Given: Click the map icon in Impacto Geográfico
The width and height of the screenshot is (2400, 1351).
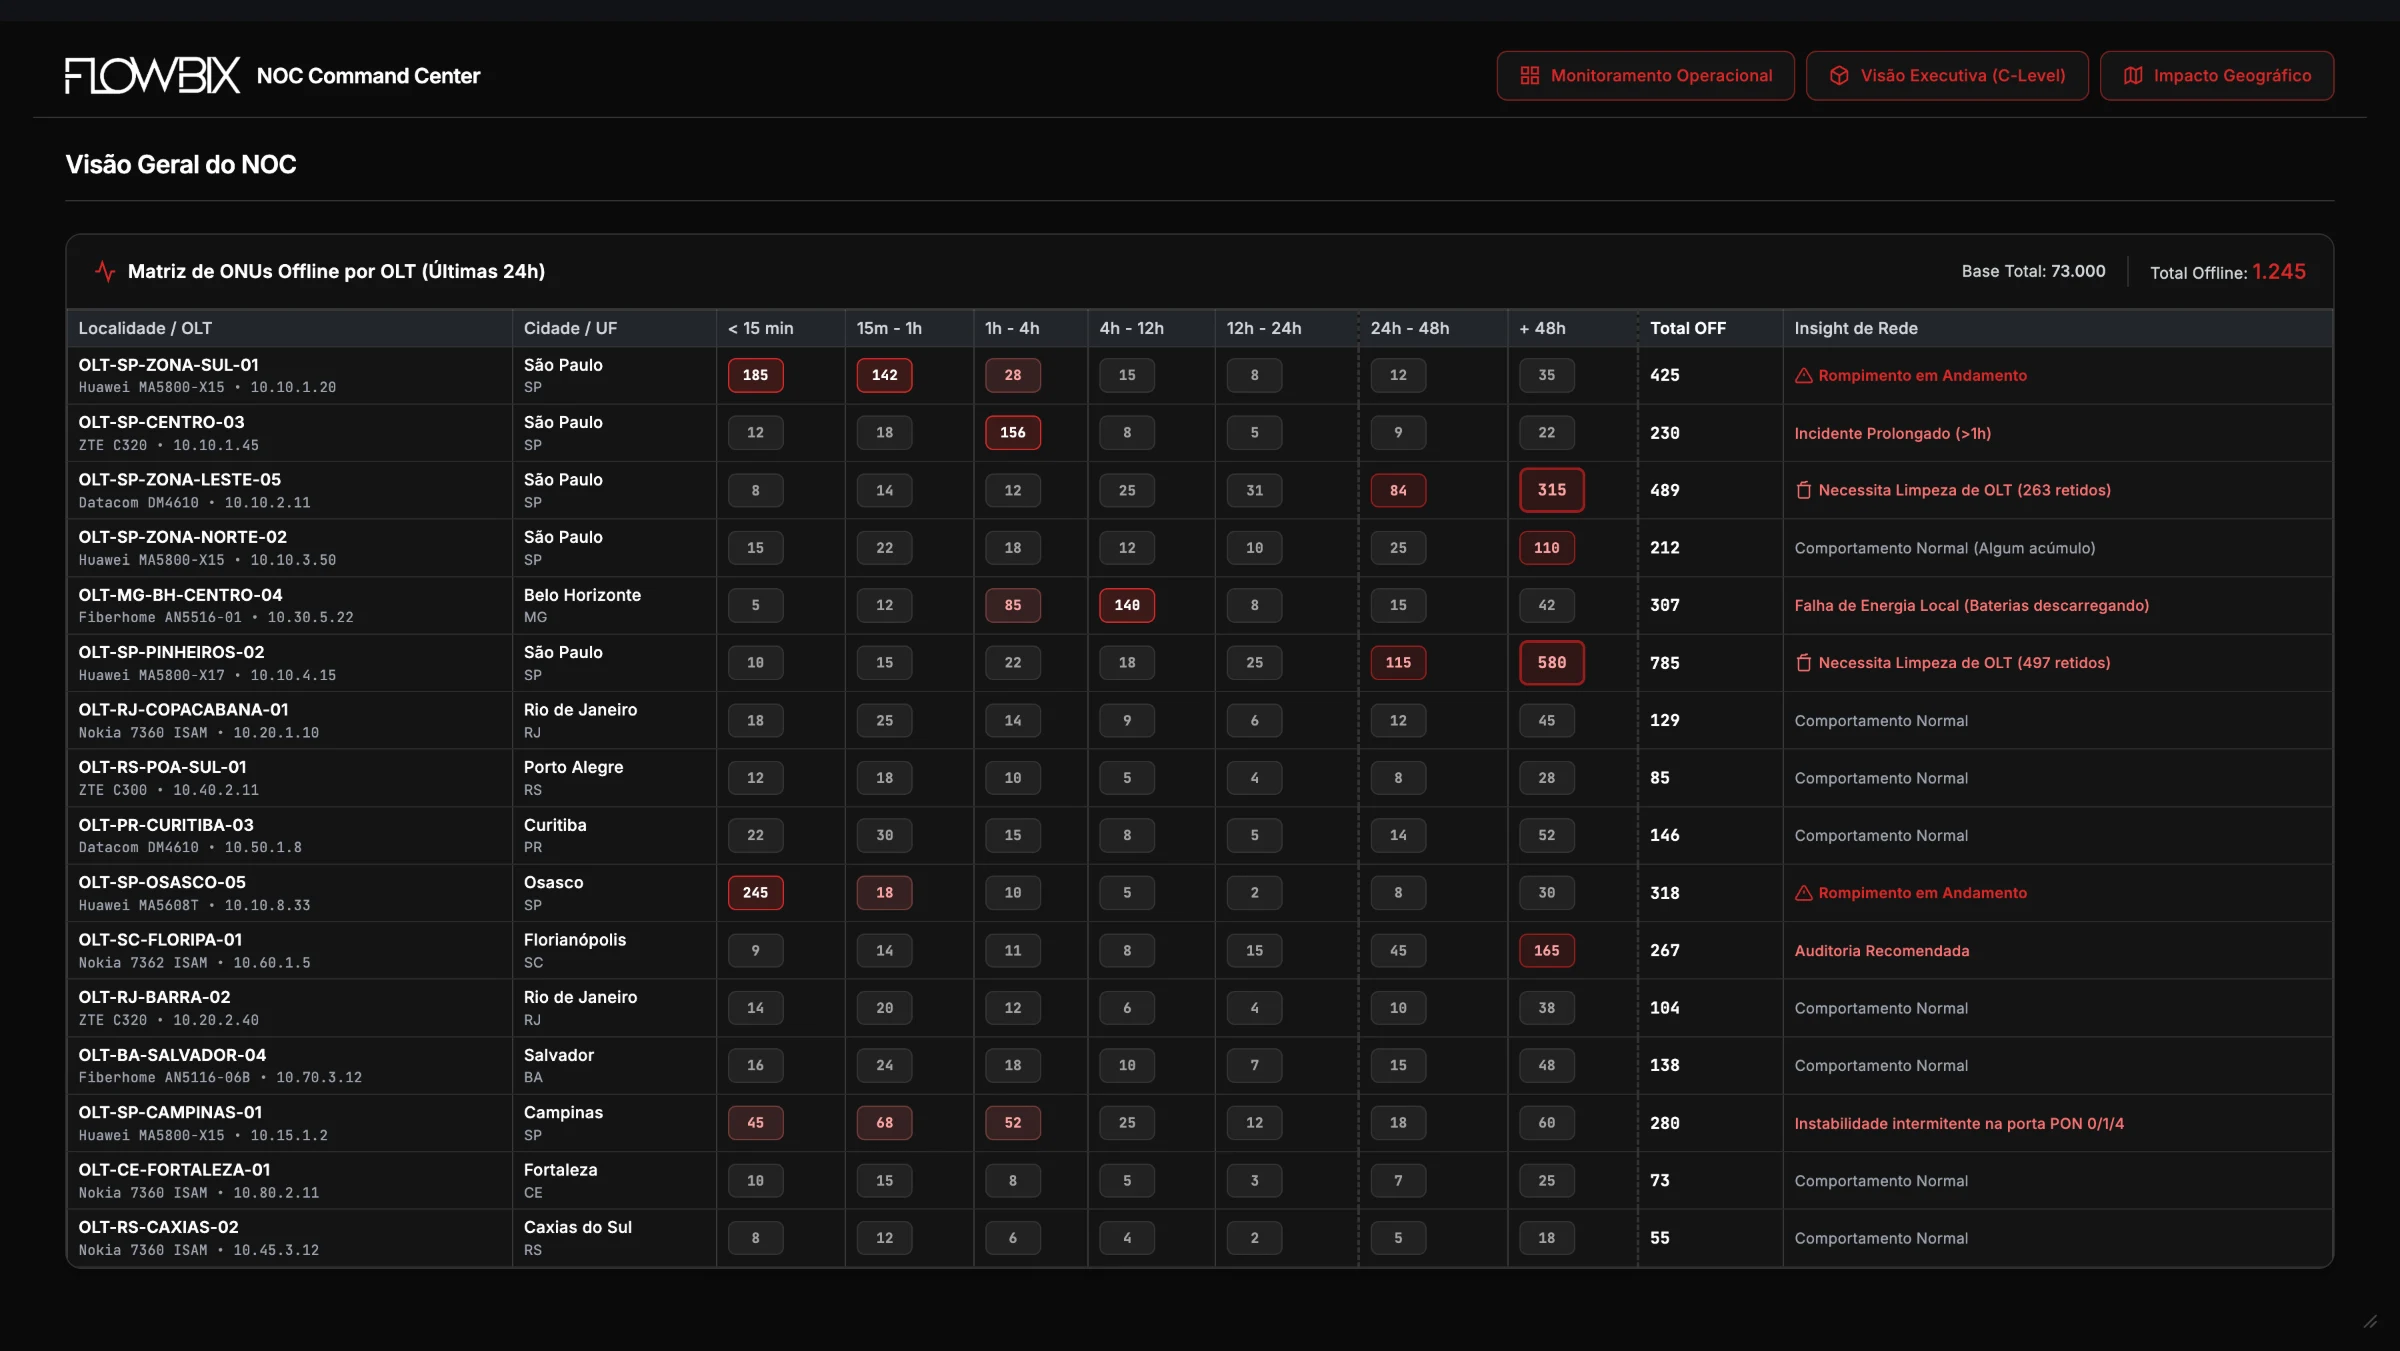Looking at the screenshot, I should (2132, 76).
